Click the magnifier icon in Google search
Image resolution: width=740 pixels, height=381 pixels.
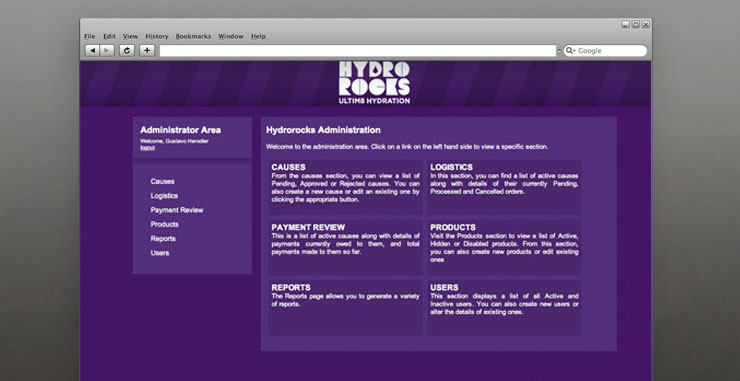pyautogui.click(x=570, y=51)
